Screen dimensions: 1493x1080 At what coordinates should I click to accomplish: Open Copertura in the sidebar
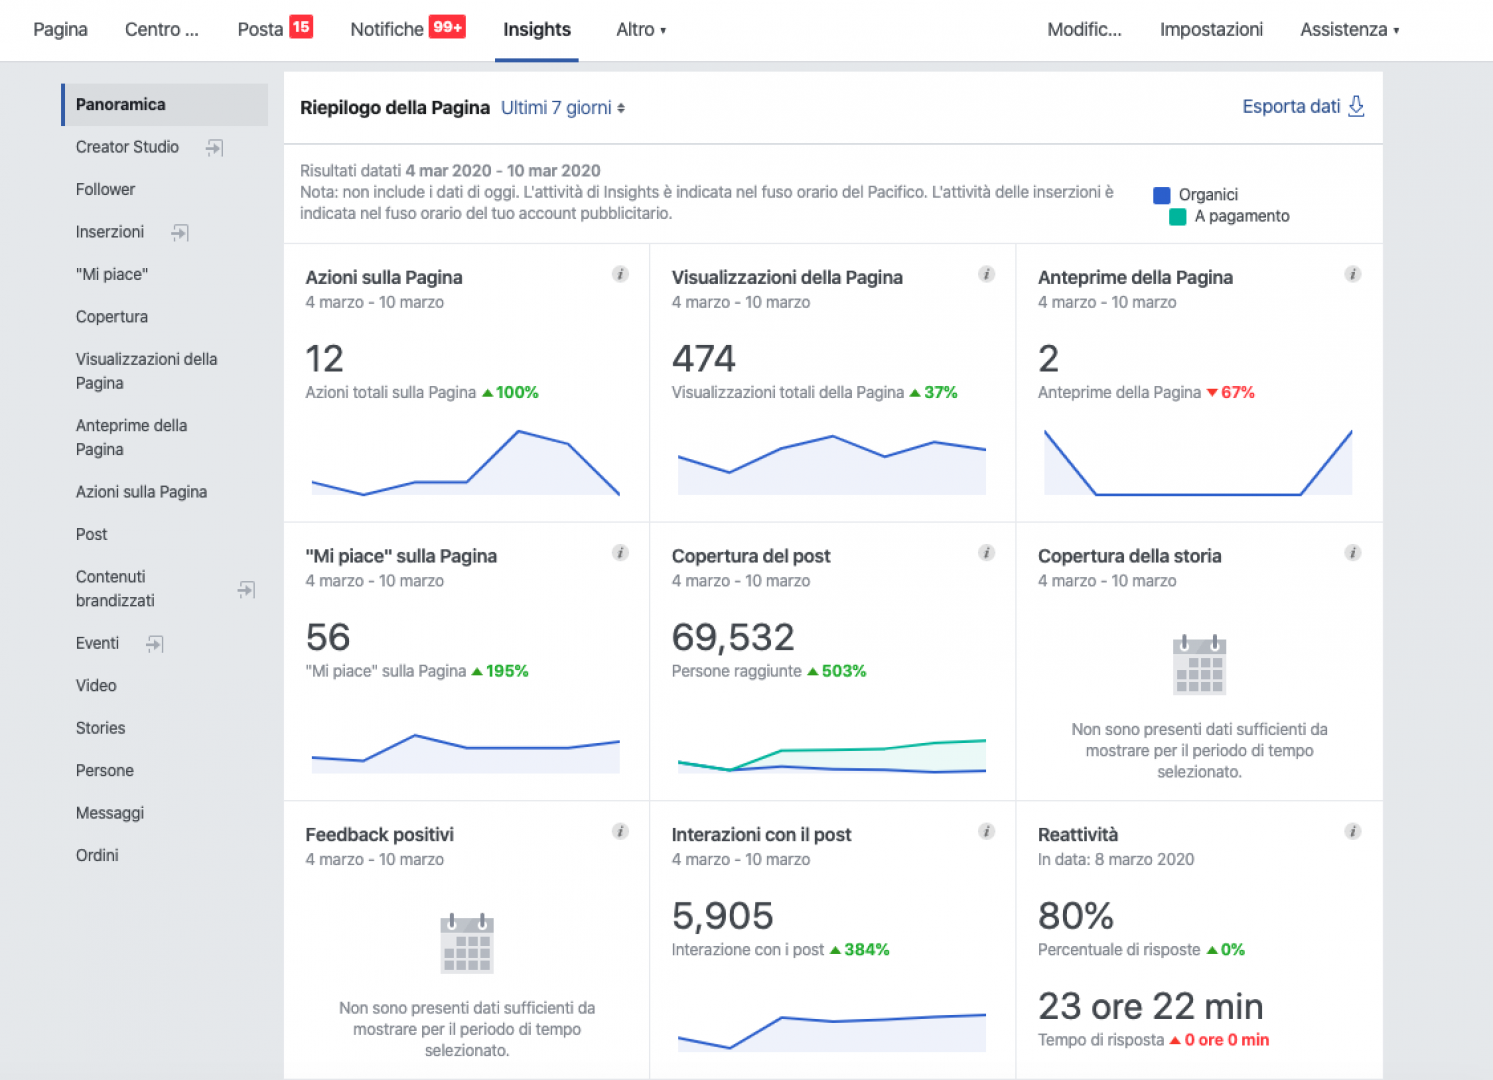[112, 317]
